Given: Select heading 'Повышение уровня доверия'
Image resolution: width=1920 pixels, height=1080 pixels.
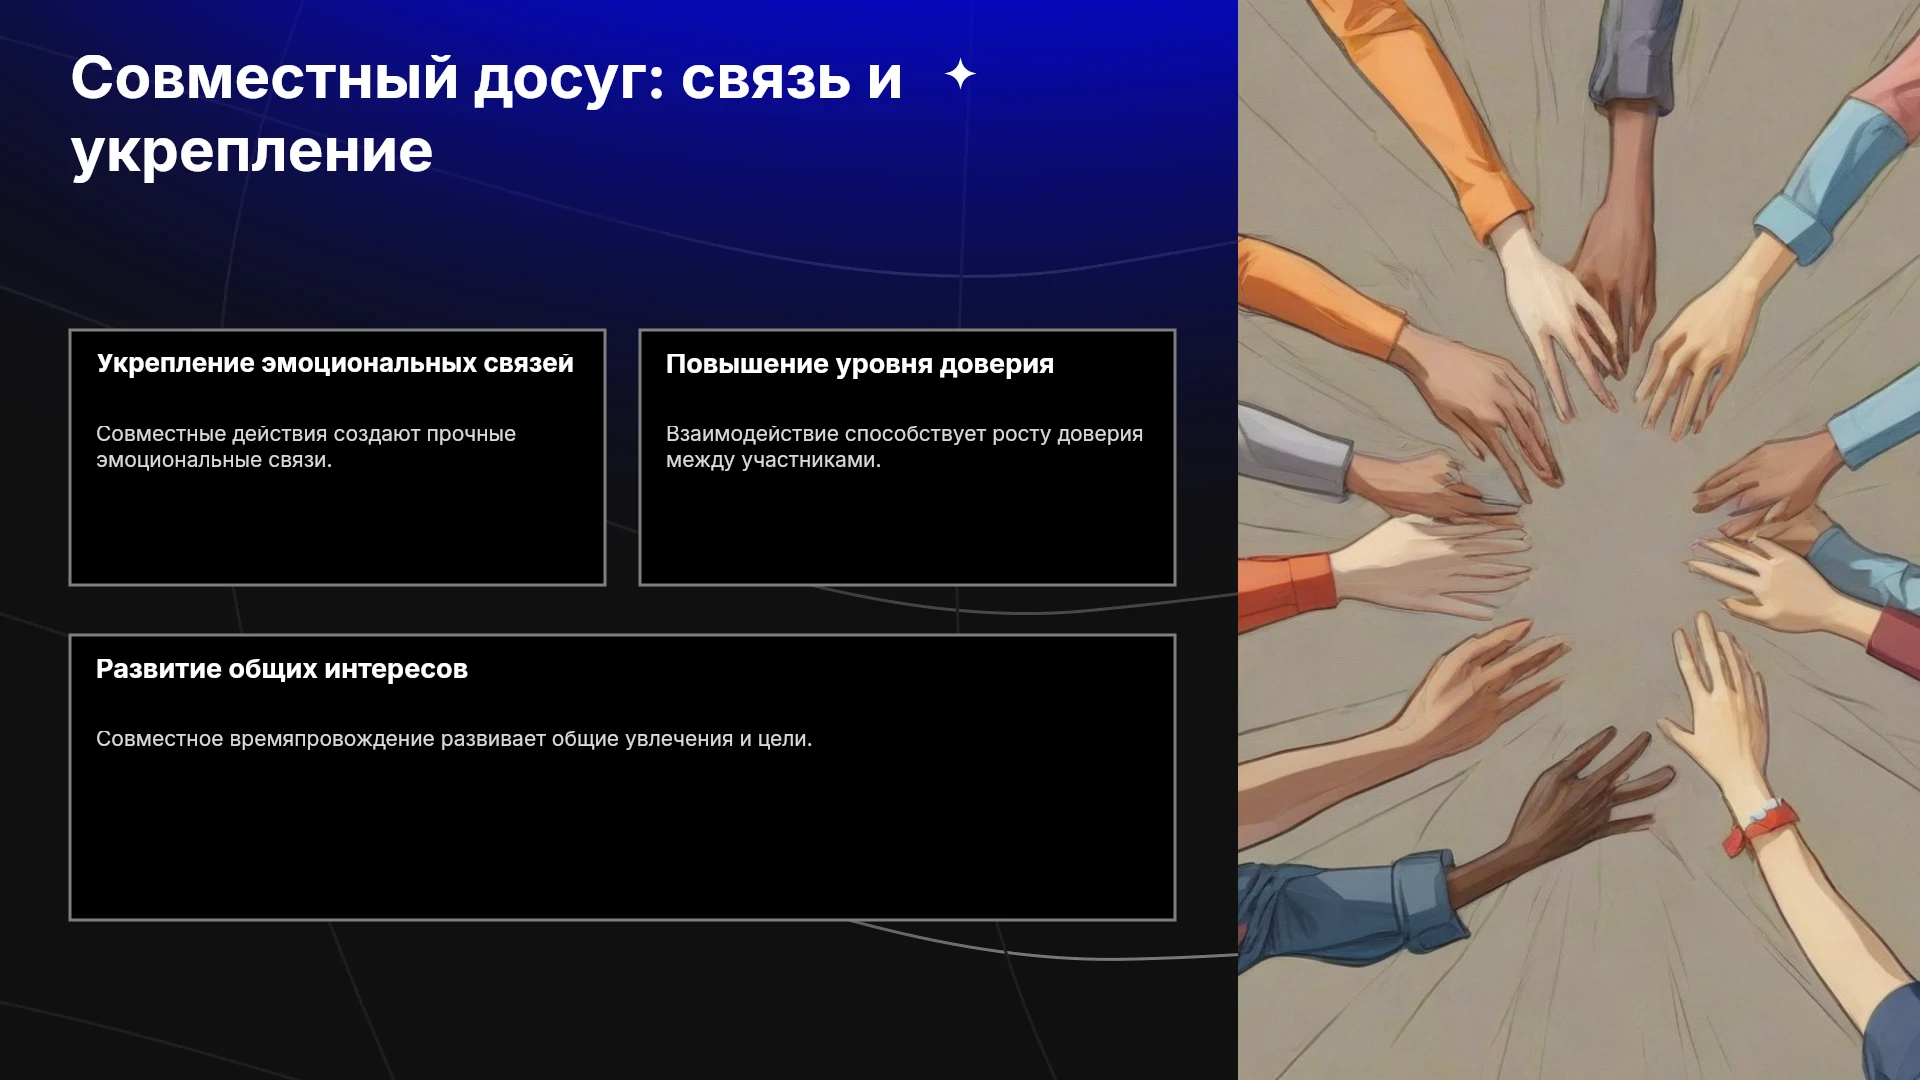Looking at the screenshot, I should click(860, 364).
